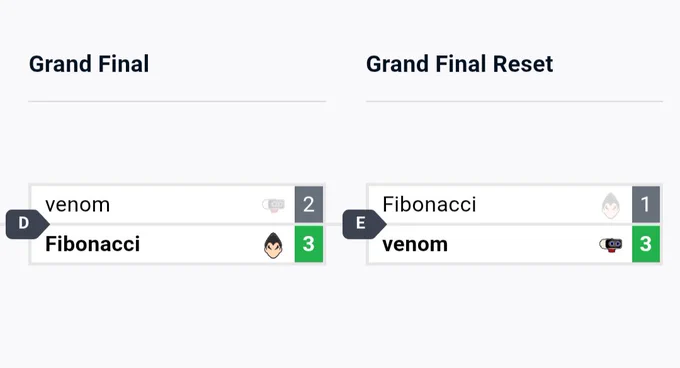This screenshot has height=368, width=680.
Task: Click the Grand Final round heading
Action: [89, 64]
